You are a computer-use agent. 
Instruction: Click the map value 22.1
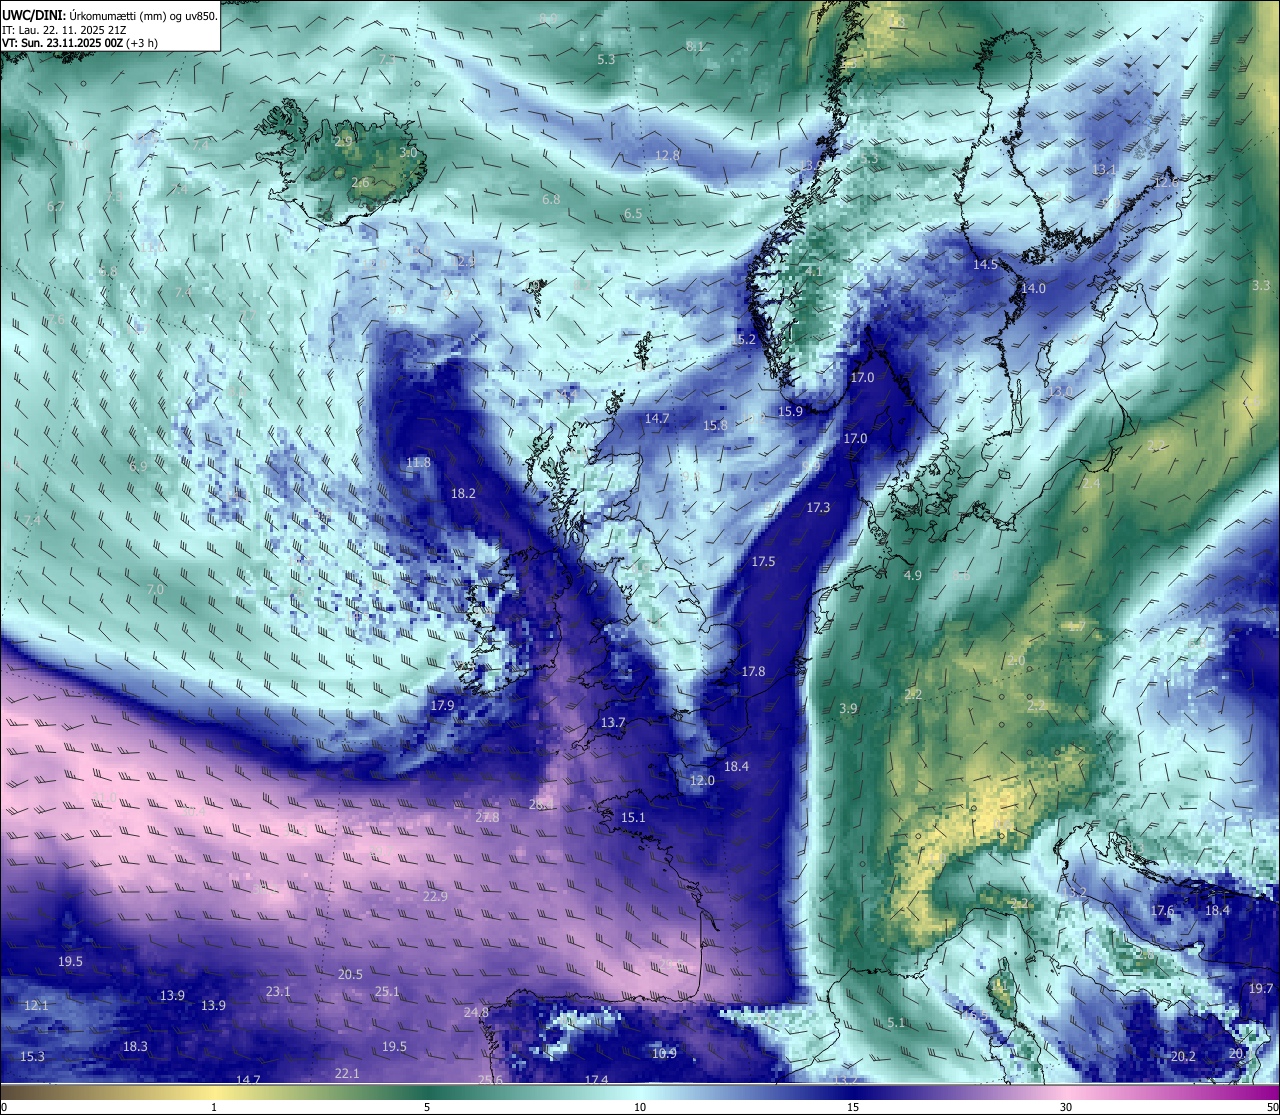[347, 1073]
